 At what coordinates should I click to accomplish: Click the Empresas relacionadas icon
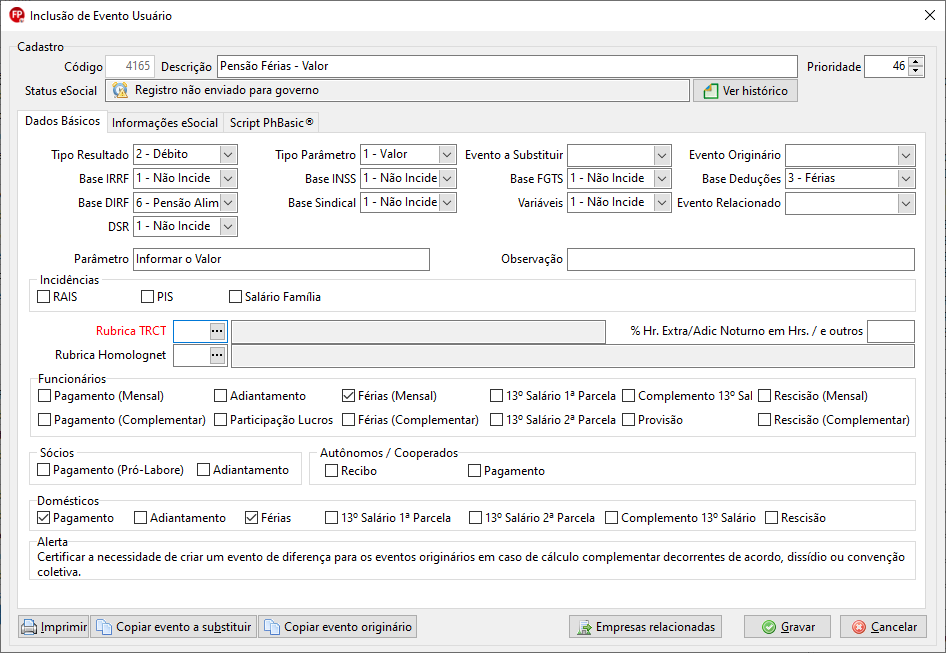583,627
